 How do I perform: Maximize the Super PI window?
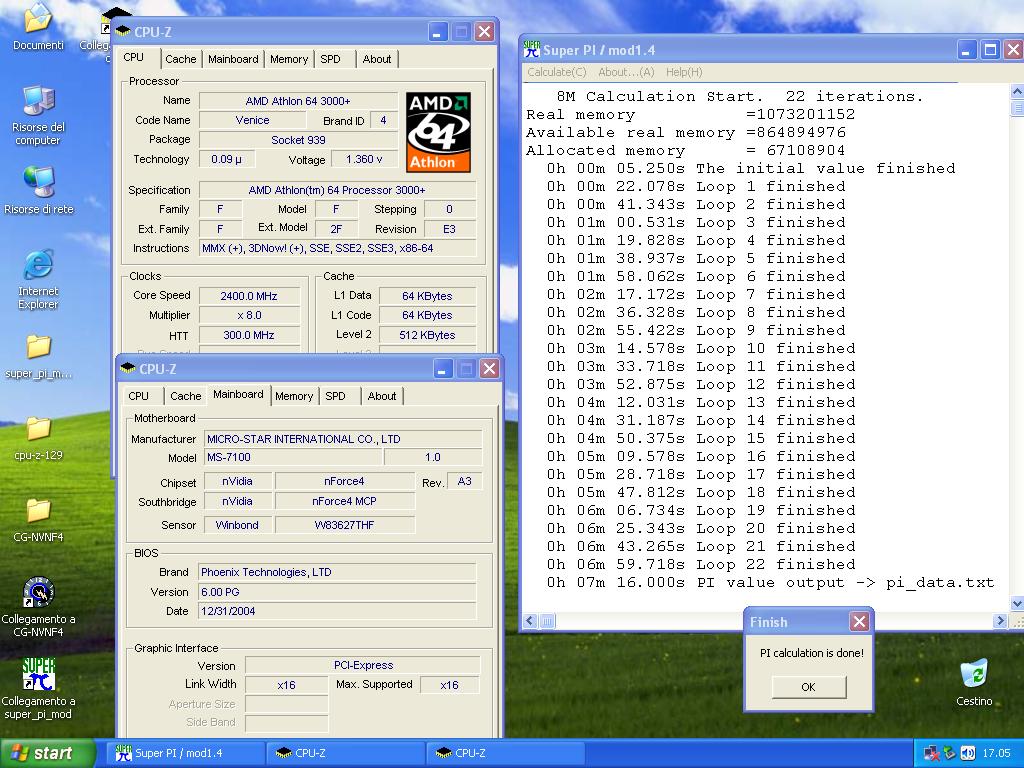990,50
